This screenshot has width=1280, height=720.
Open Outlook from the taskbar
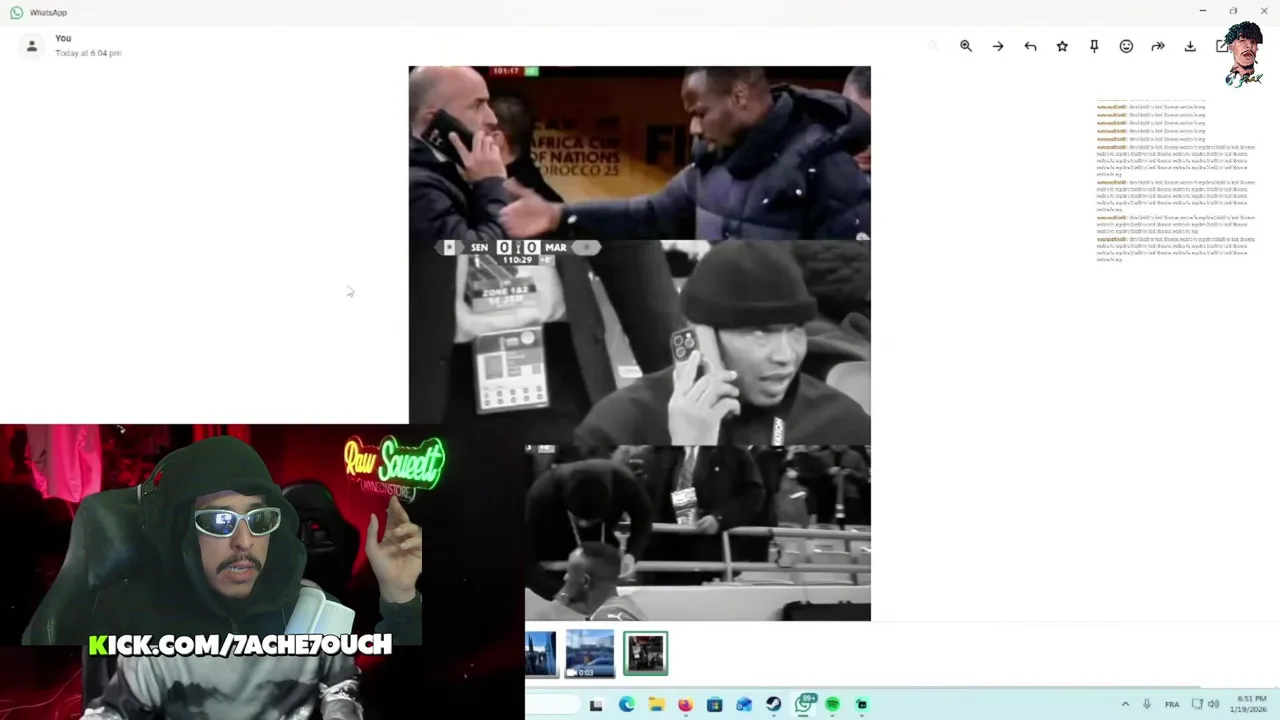tap(744, 705)
